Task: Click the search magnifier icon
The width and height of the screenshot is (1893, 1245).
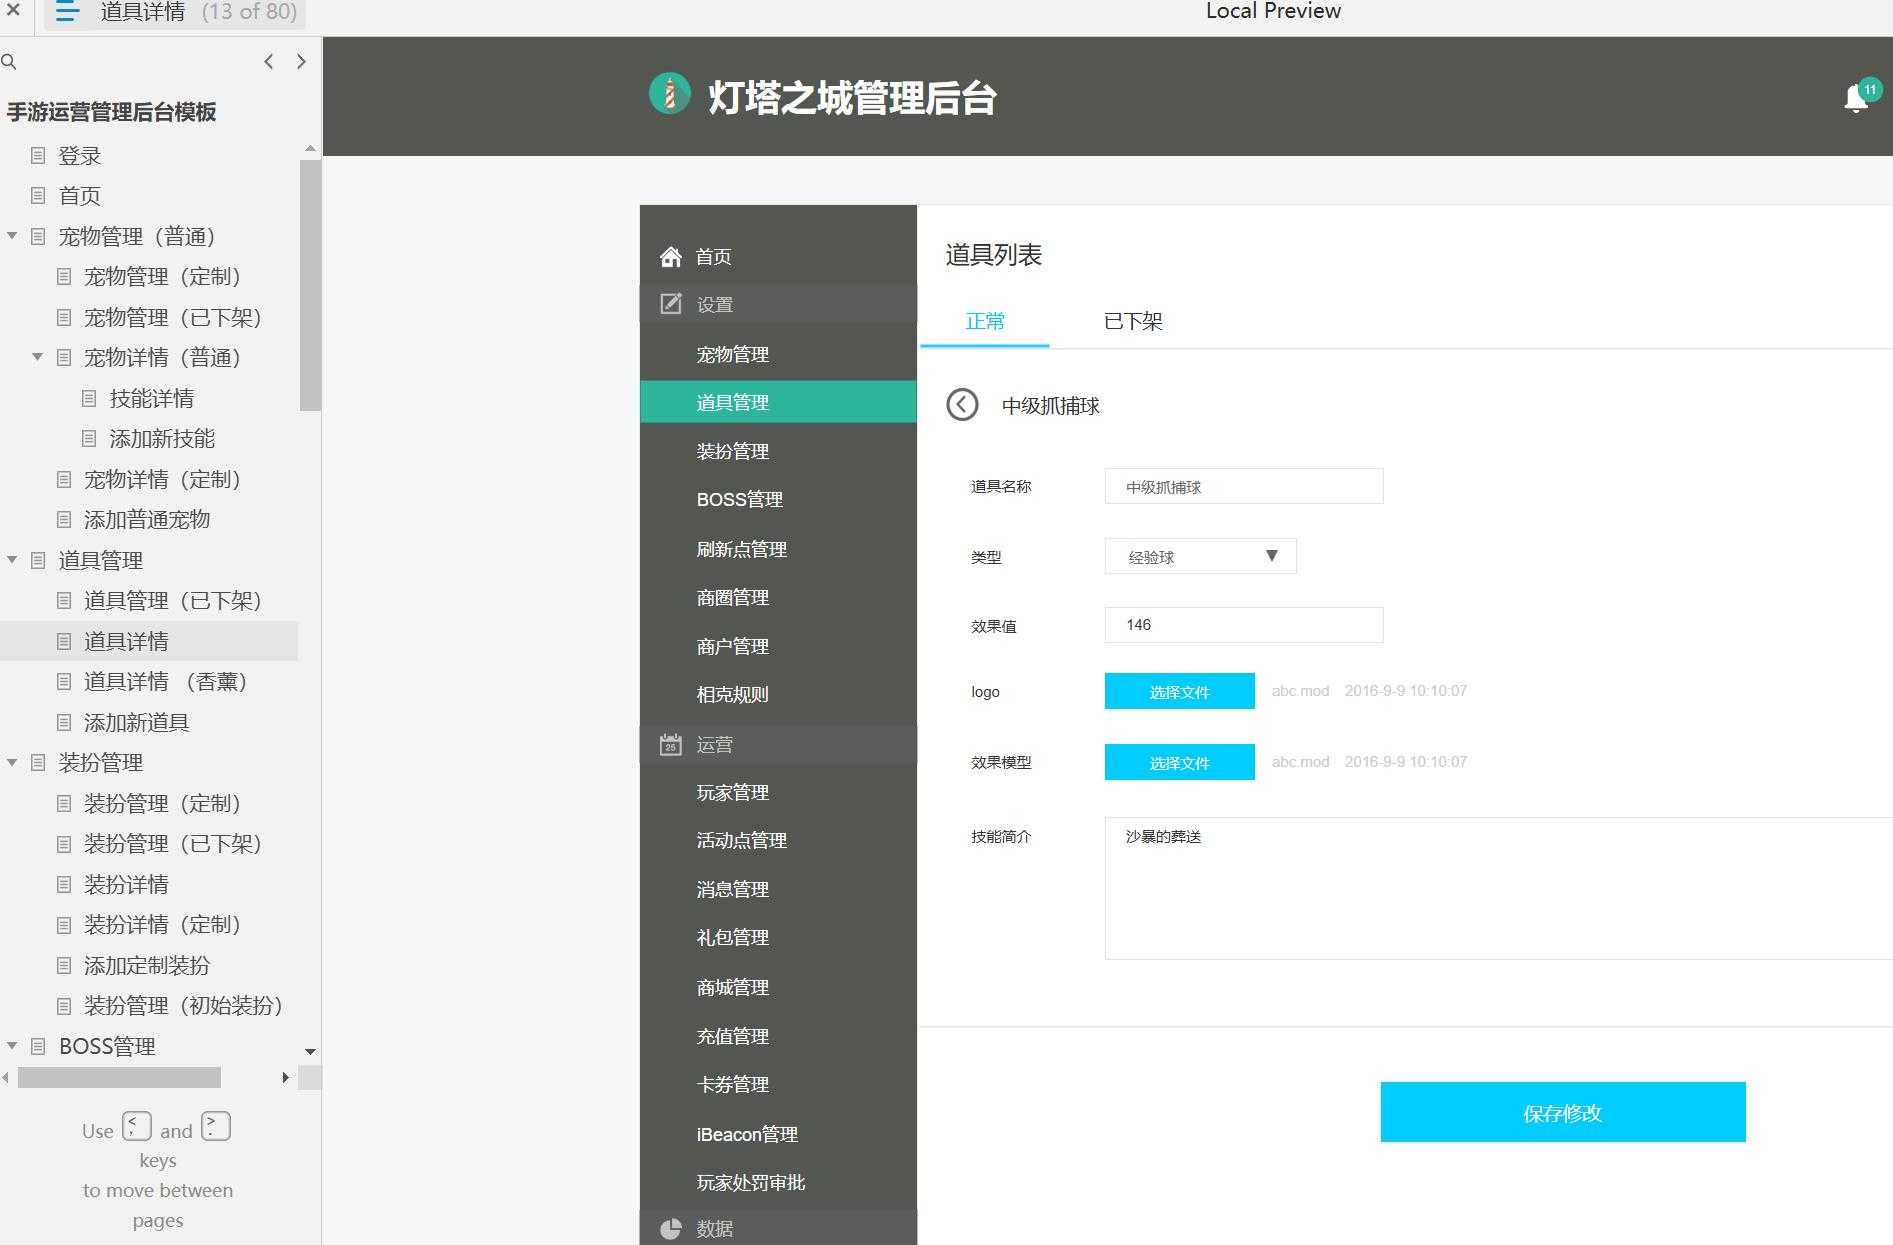Action: (x=10, y=61)
